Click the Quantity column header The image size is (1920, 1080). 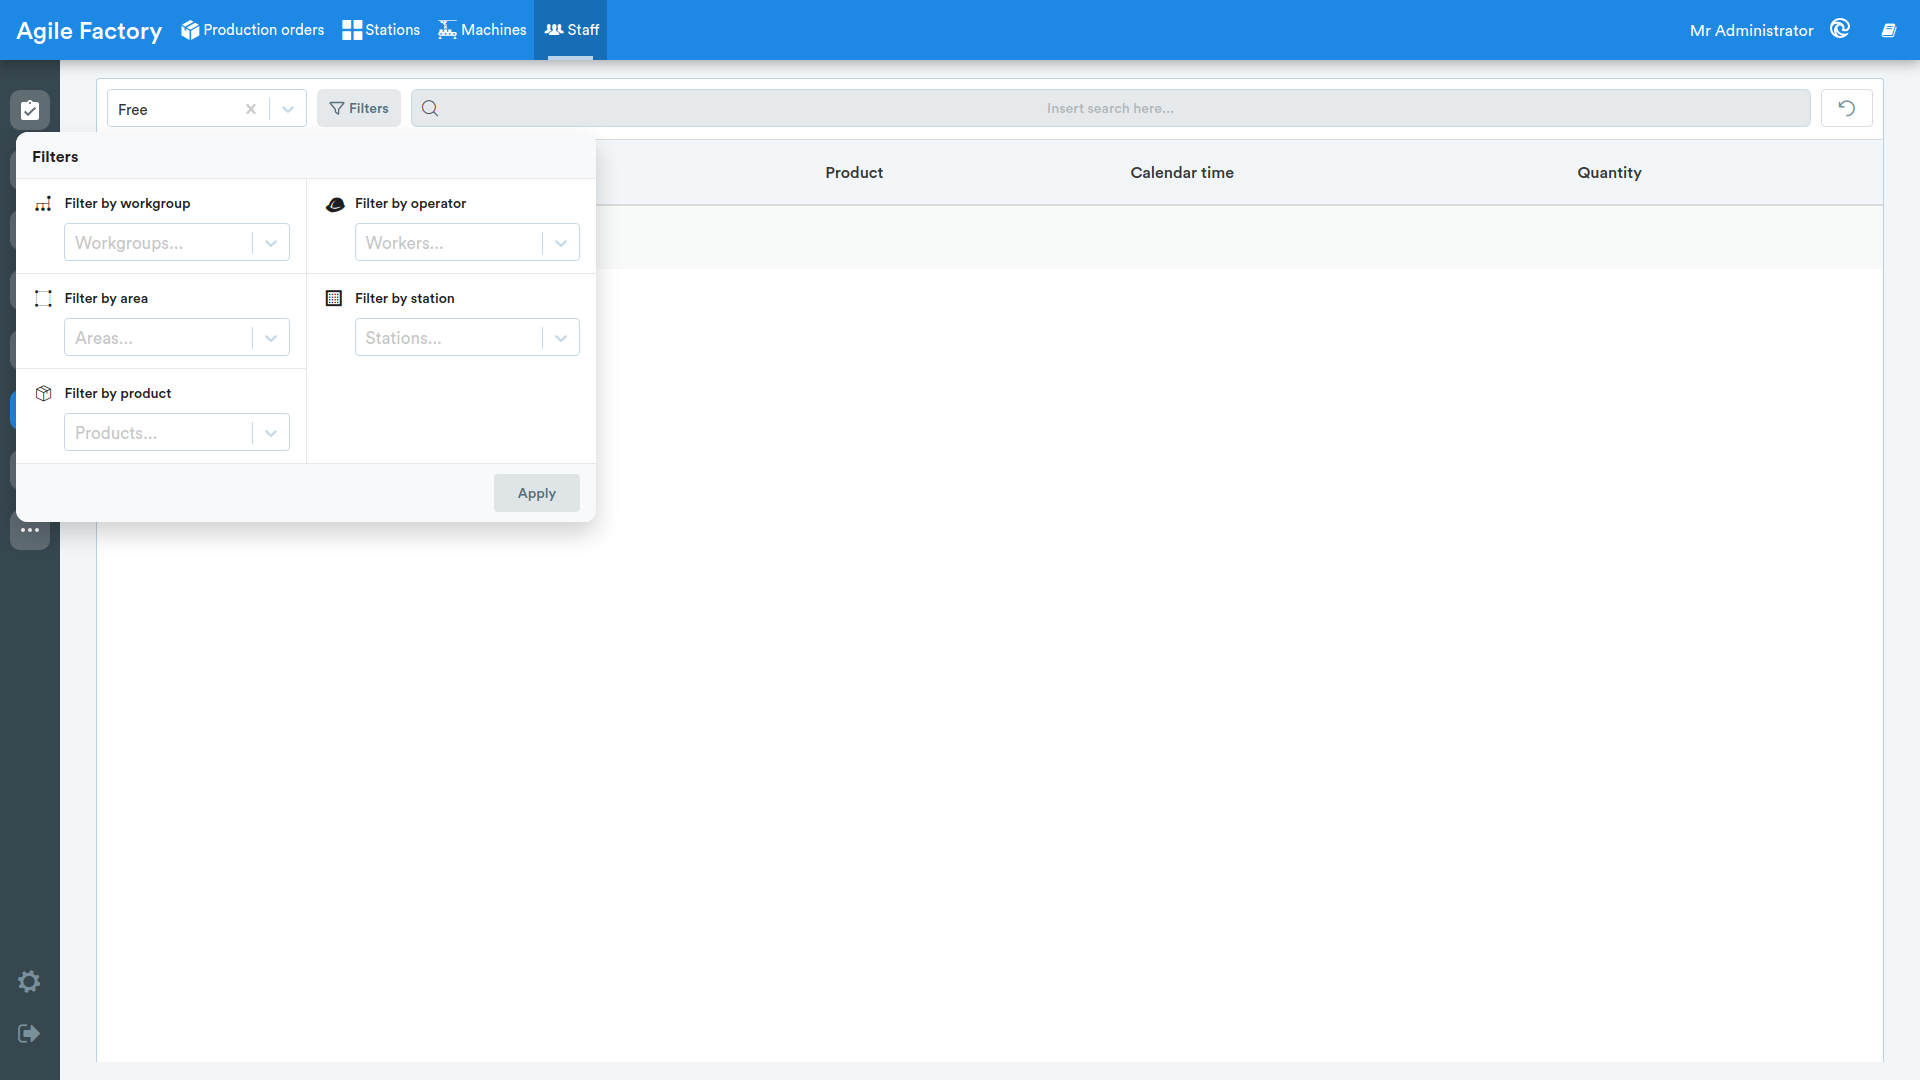(x=1609, y=172)
